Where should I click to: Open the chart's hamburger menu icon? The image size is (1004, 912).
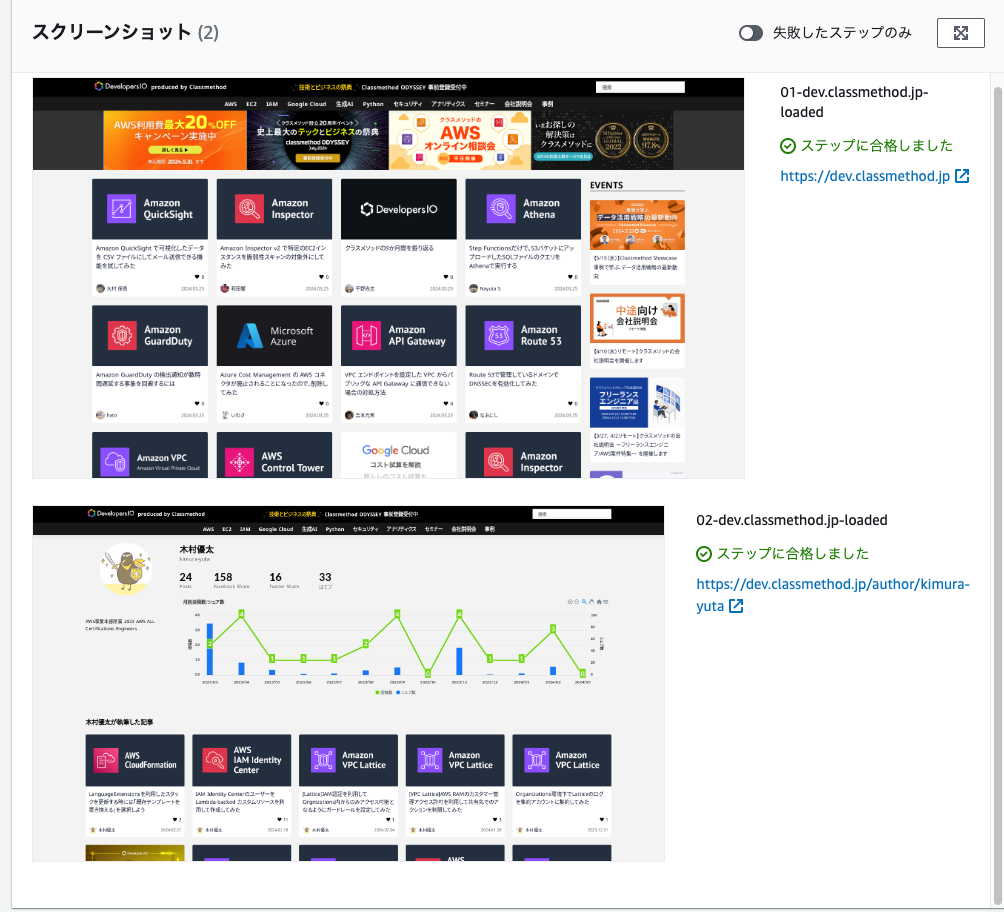(x=605, y=602)
